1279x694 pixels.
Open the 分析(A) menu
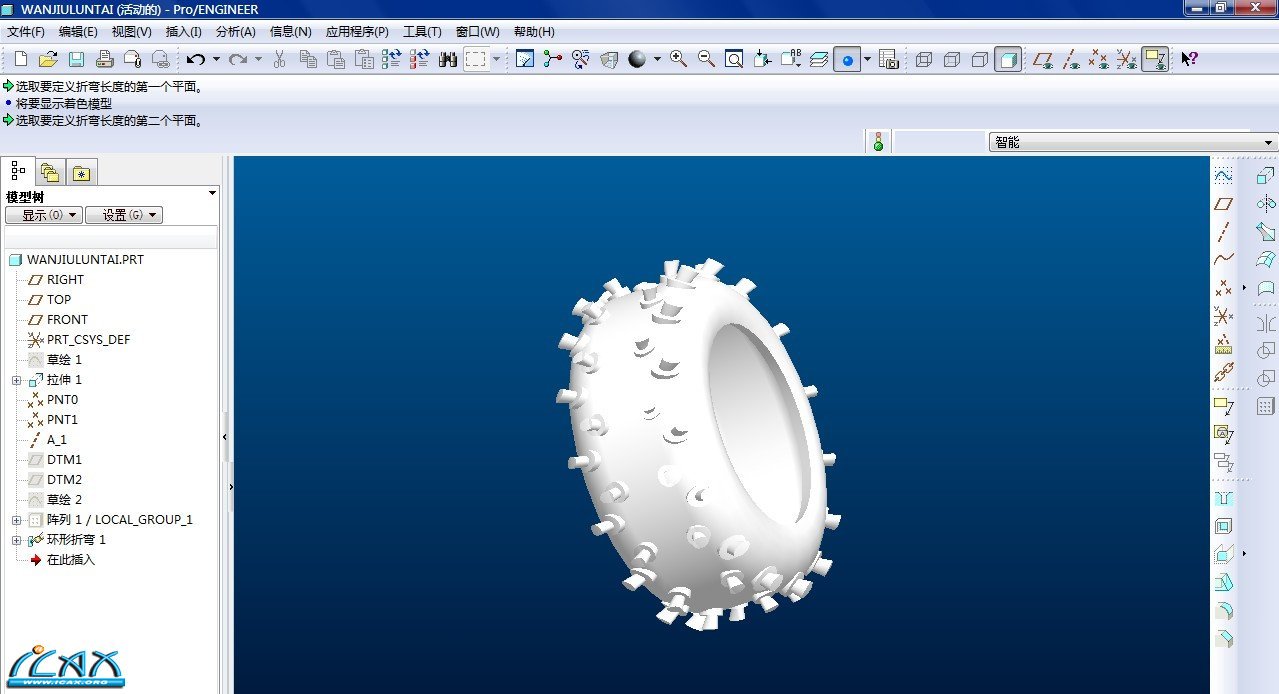(235, 32)
